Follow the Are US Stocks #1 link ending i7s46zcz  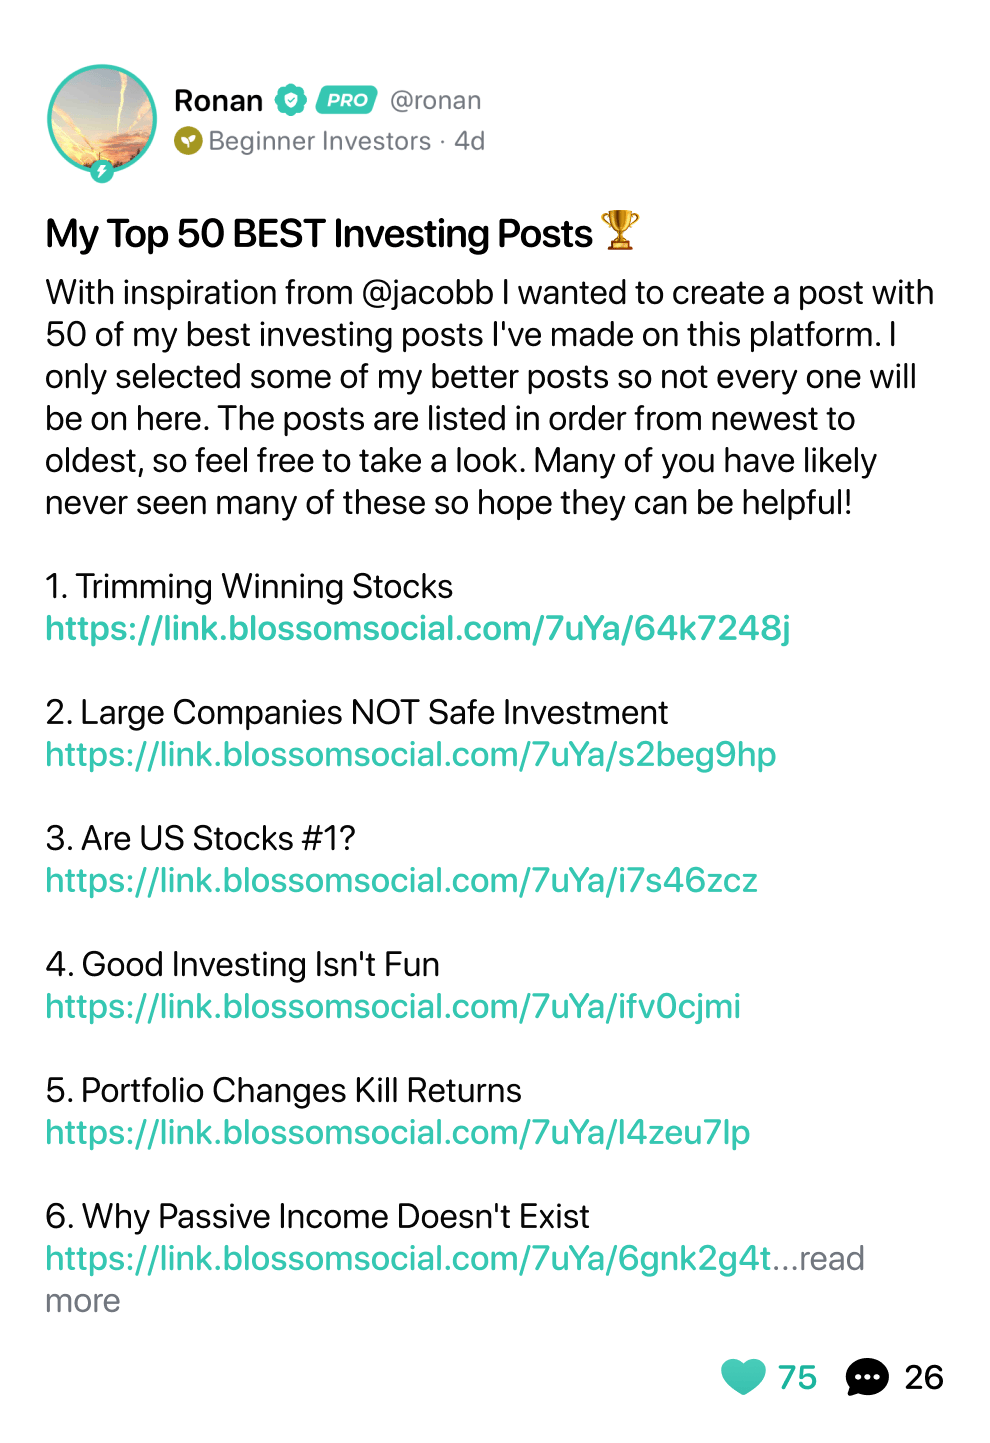coord(402,880)
